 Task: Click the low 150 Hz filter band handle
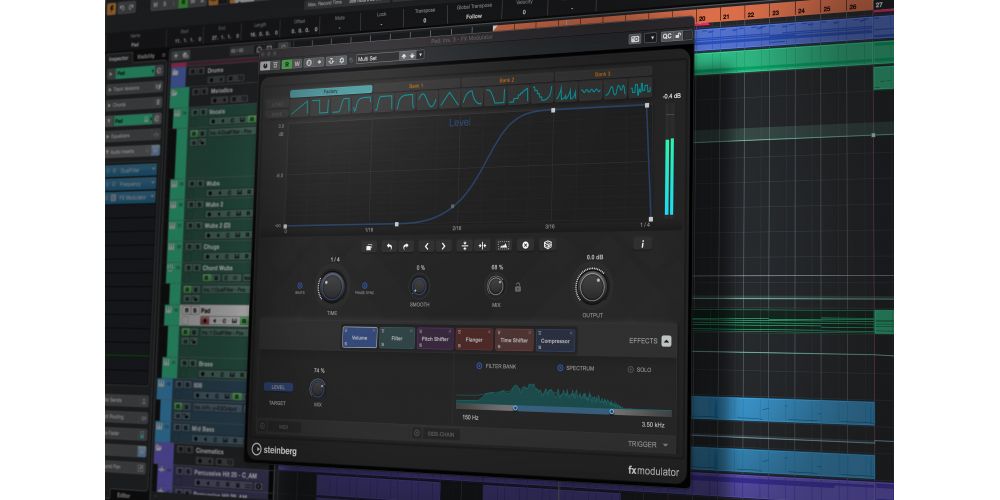pos(515,408)
